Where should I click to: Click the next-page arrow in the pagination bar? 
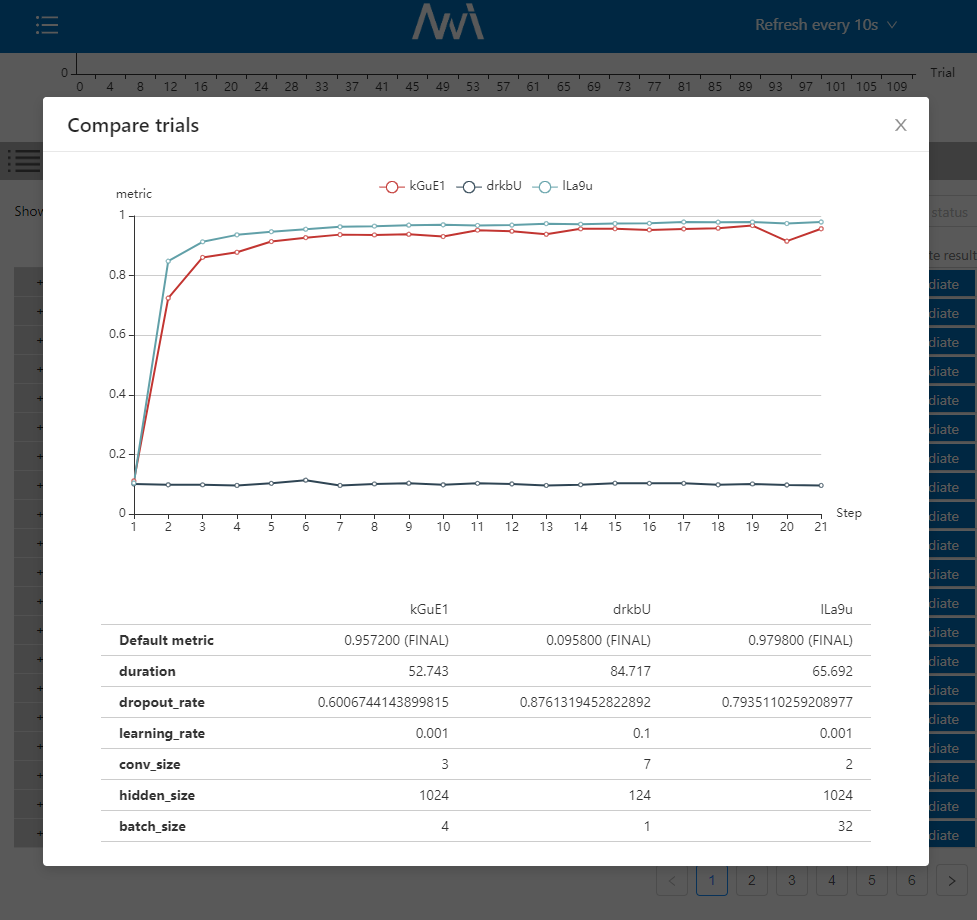point(951,880)
